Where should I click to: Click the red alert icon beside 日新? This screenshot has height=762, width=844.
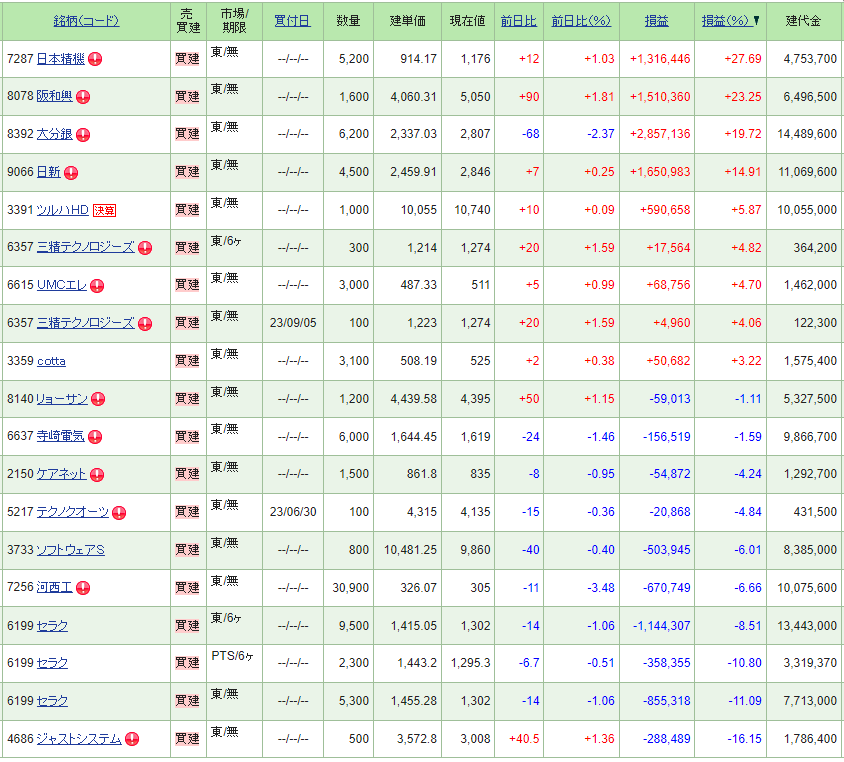click(x=71, y=173)
